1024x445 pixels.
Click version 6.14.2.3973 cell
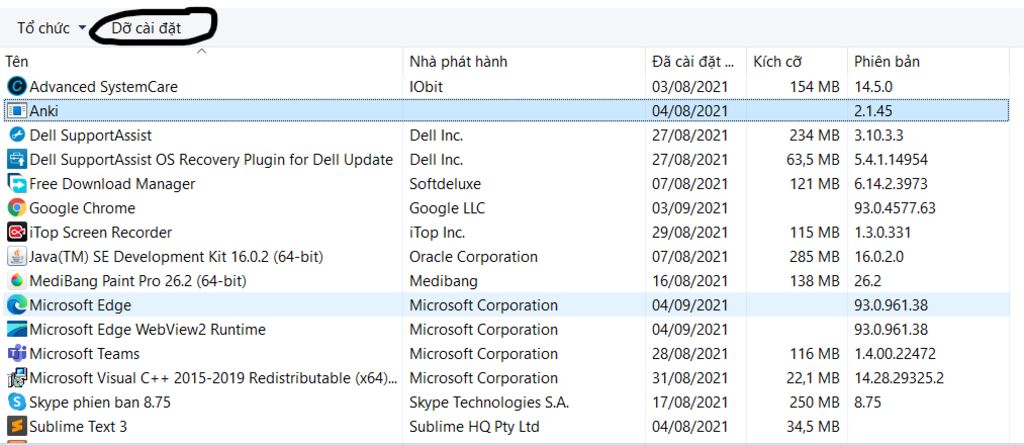[891, 184]
